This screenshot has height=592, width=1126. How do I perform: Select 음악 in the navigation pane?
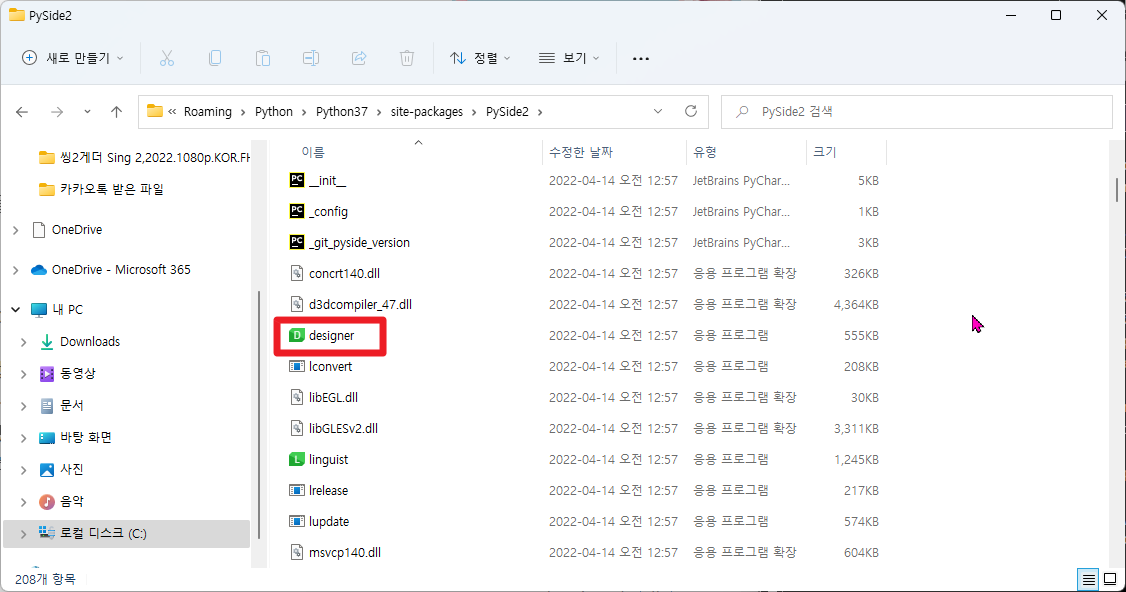coord(72,501)
